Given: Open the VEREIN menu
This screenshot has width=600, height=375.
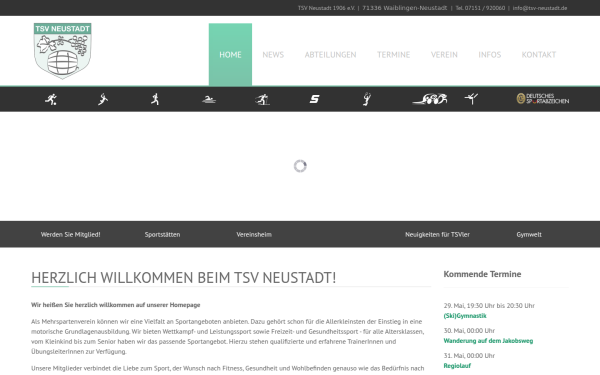Looking at the screenshot, I should click(x=444, y=55).
